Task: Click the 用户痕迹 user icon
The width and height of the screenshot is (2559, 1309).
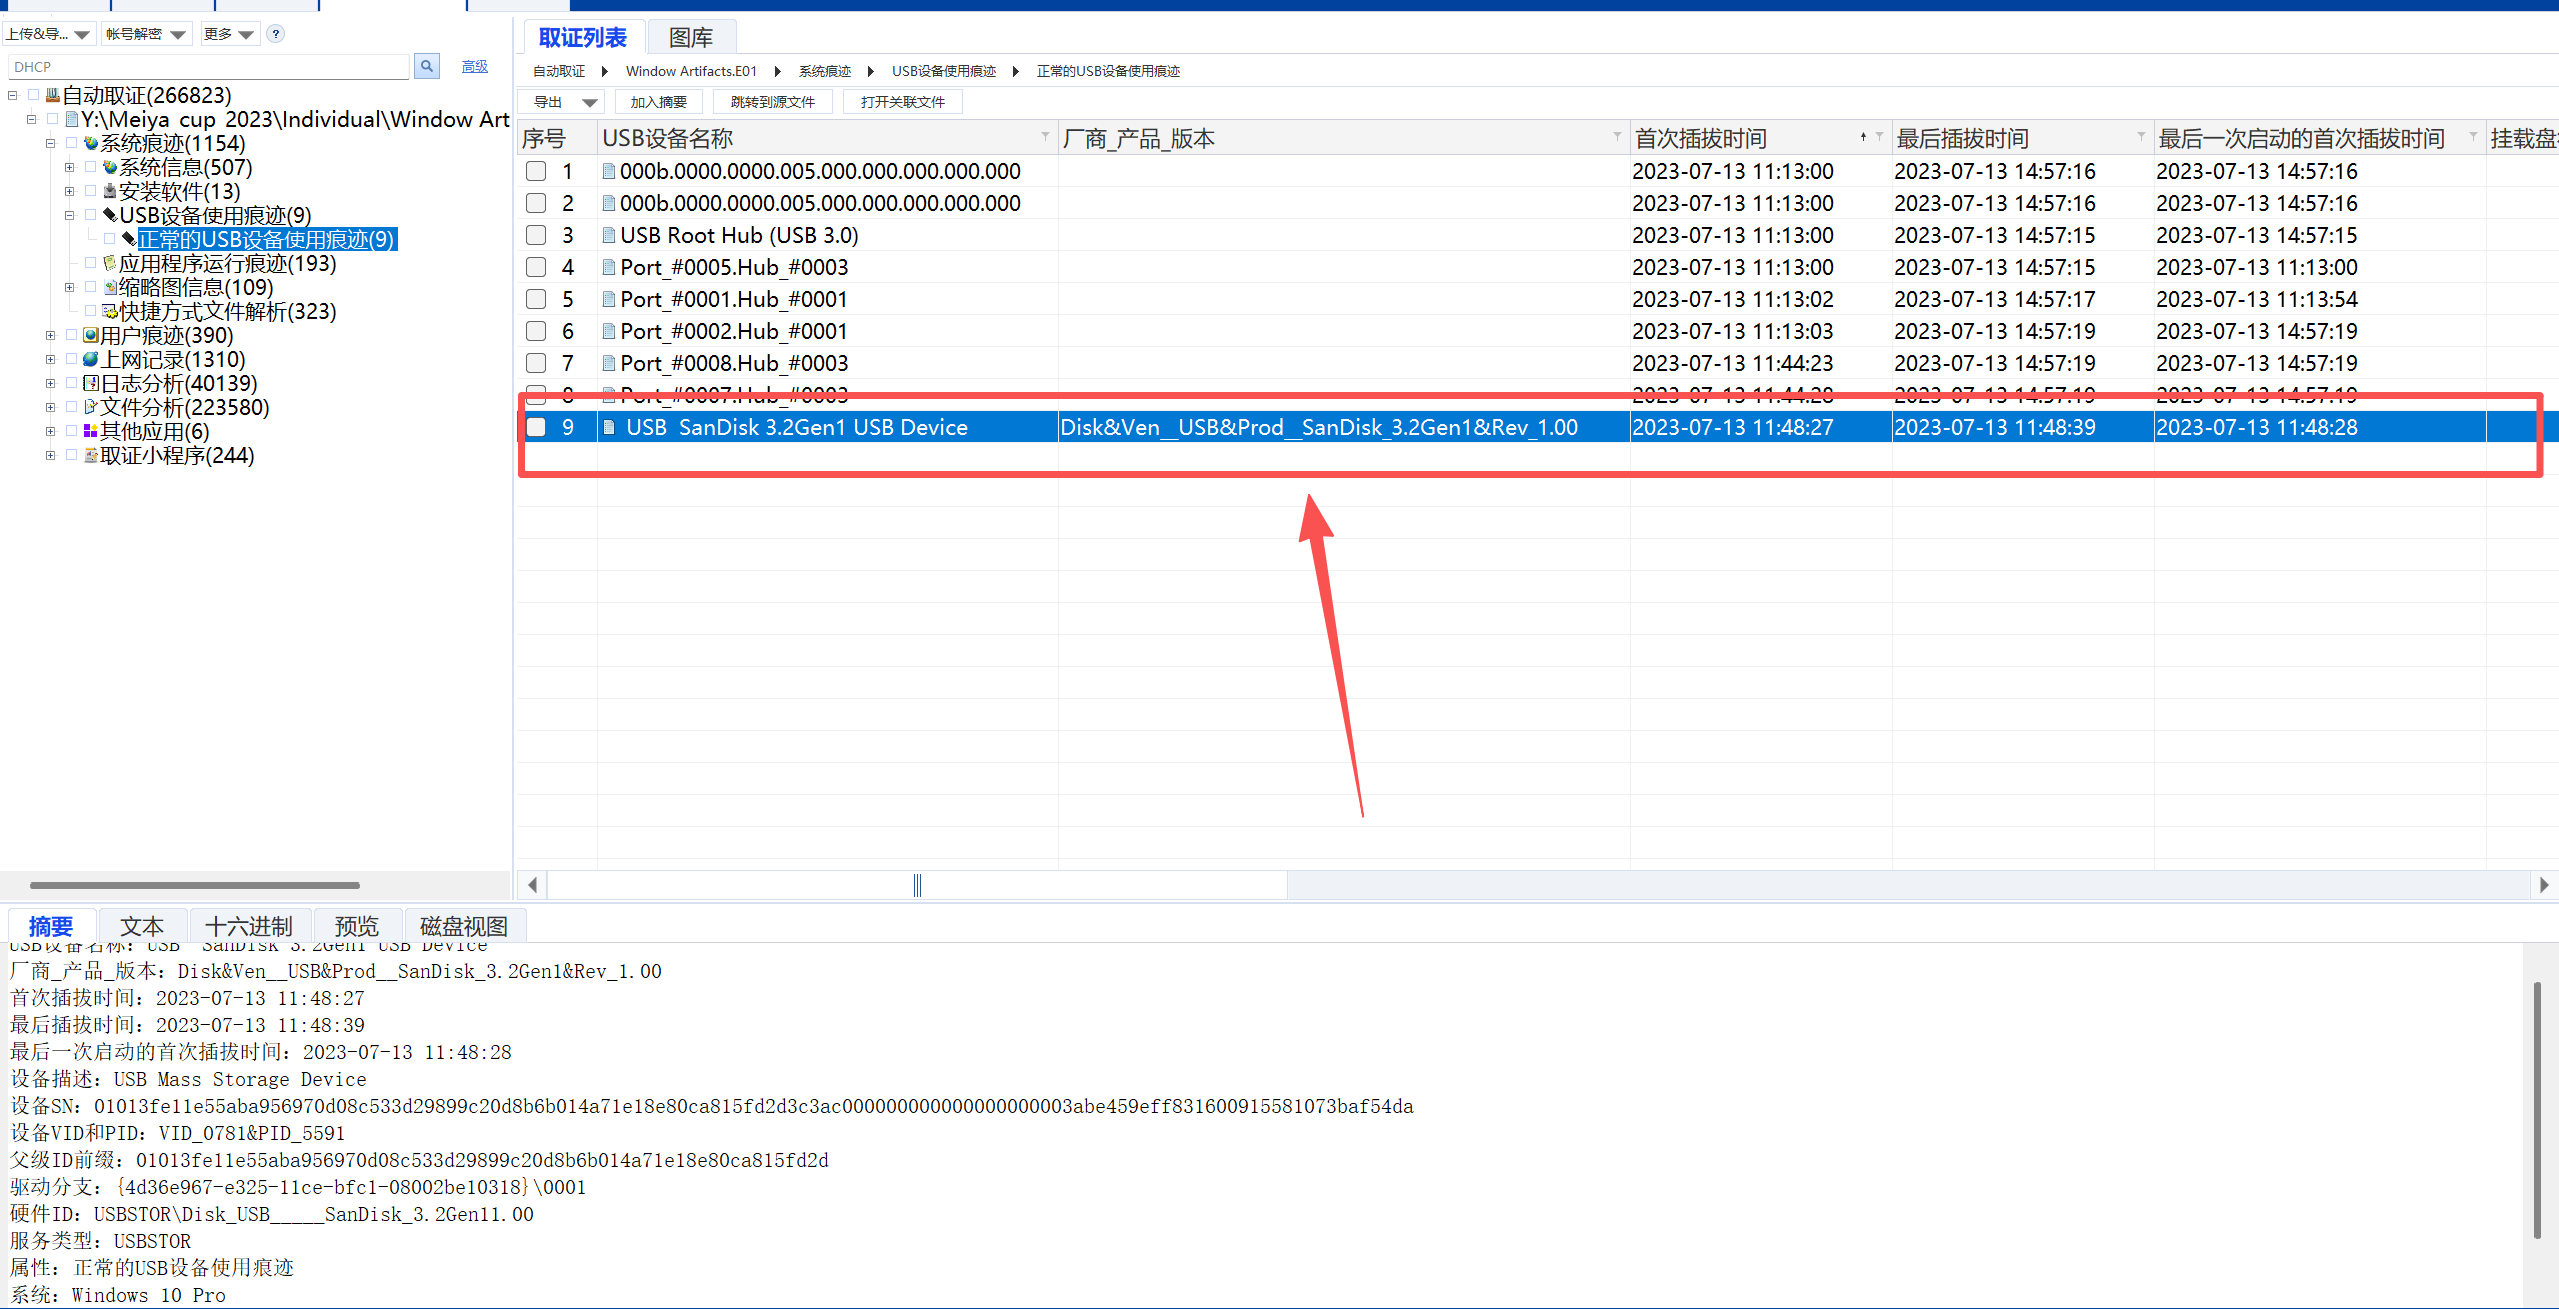Action: click(91, 335)
